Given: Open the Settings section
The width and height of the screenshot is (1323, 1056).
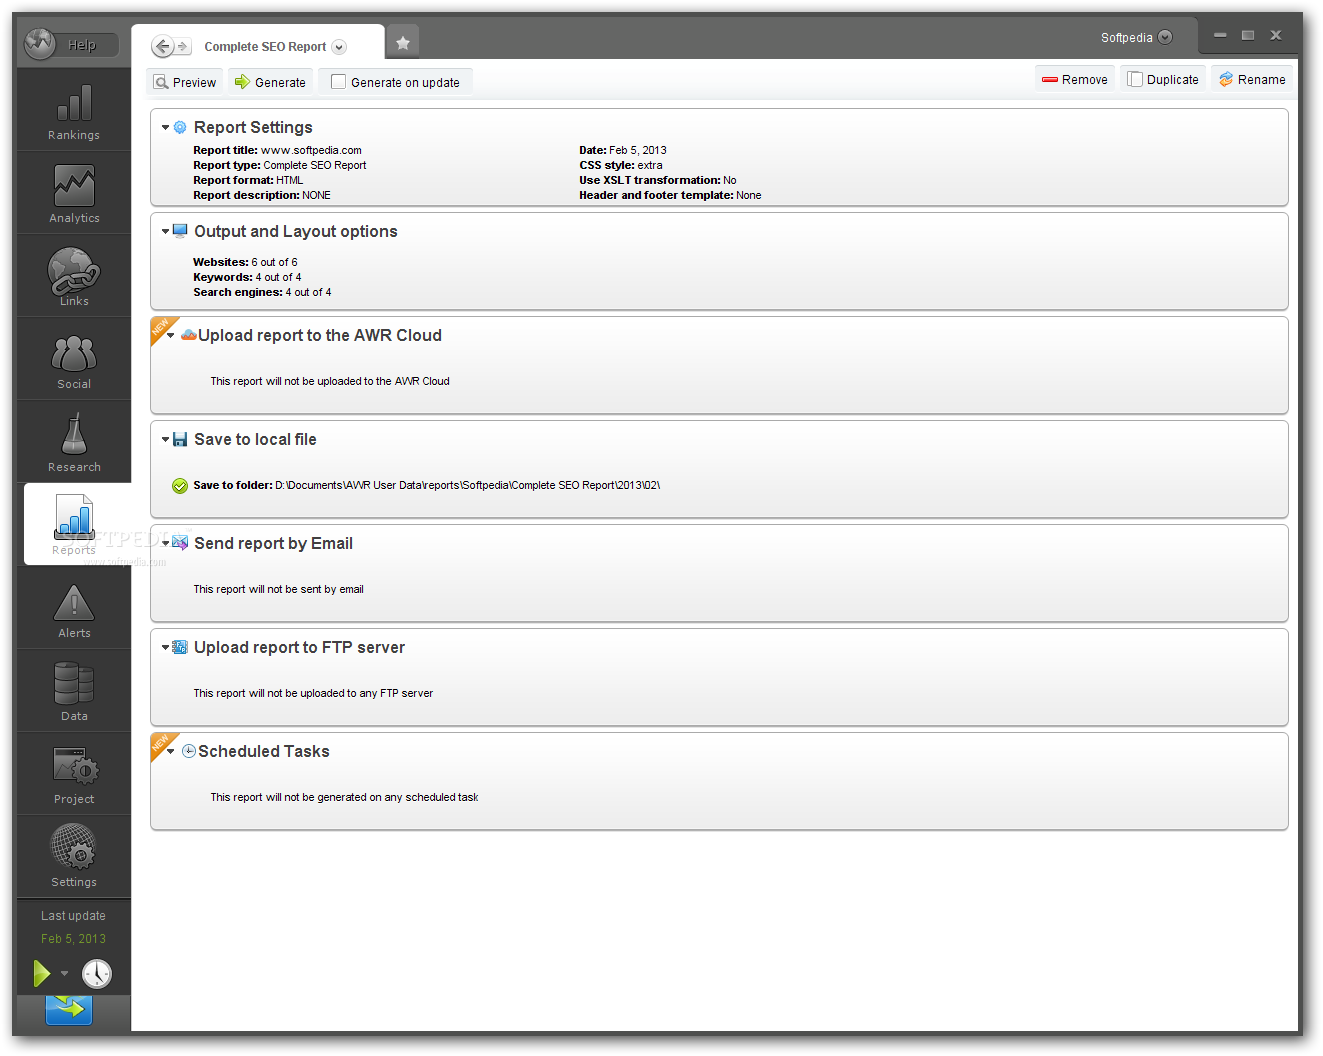Looking at the screenshot, I should [74, 858].
